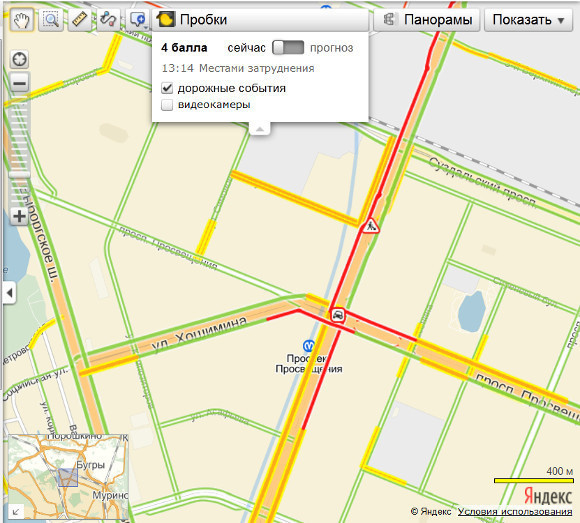Switch the сейчас/прогноз traffic toggle
The height and width of the screenshot is (523, 580).
click(288, 48)
